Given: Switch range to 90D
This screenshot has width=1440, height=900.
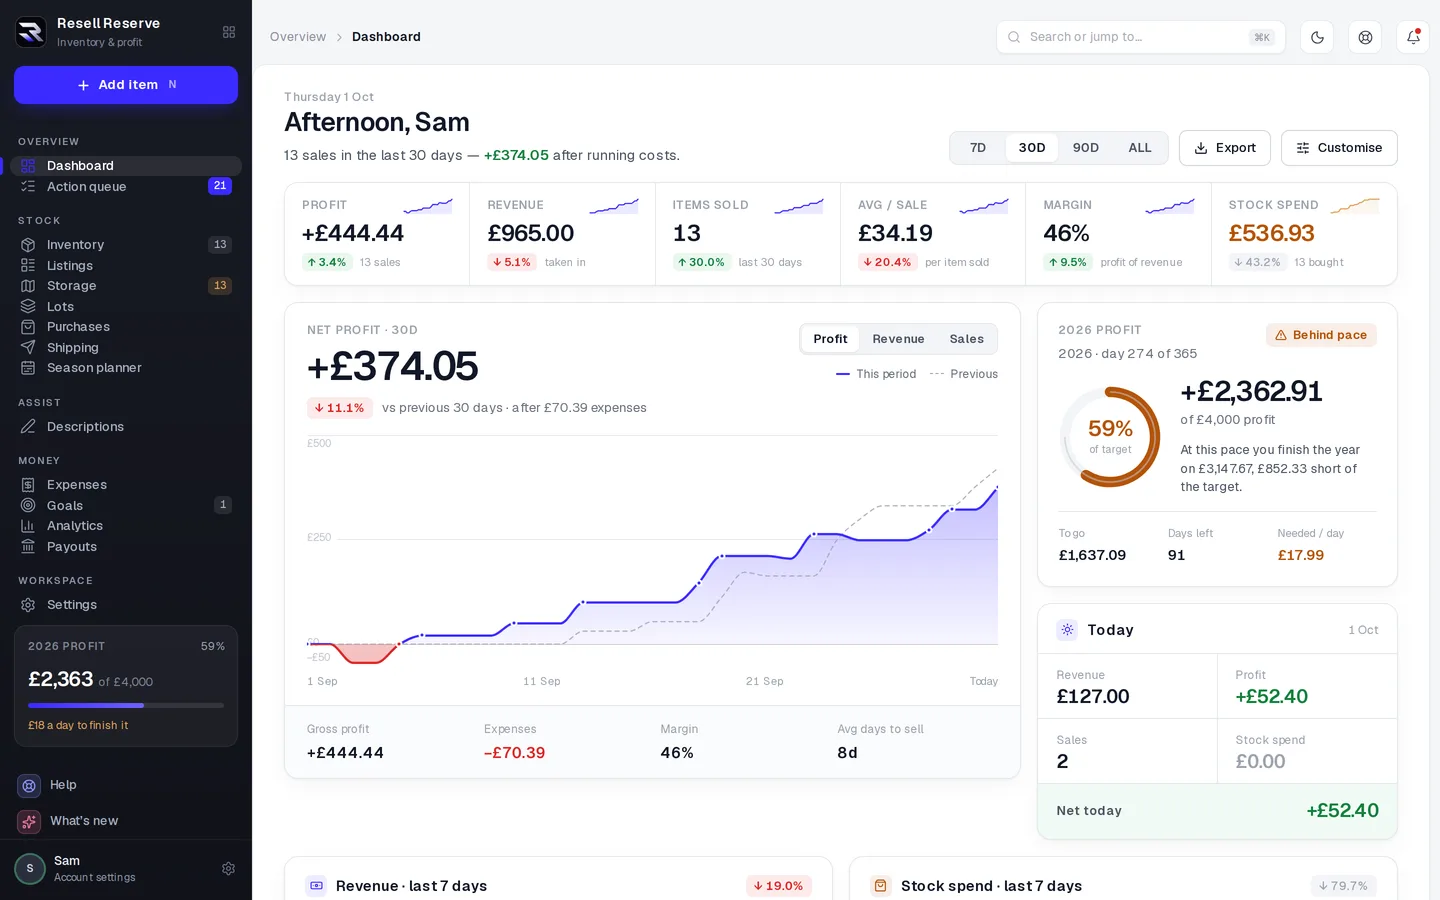Looking at the screenshot, I should [x=1086, y=148].
